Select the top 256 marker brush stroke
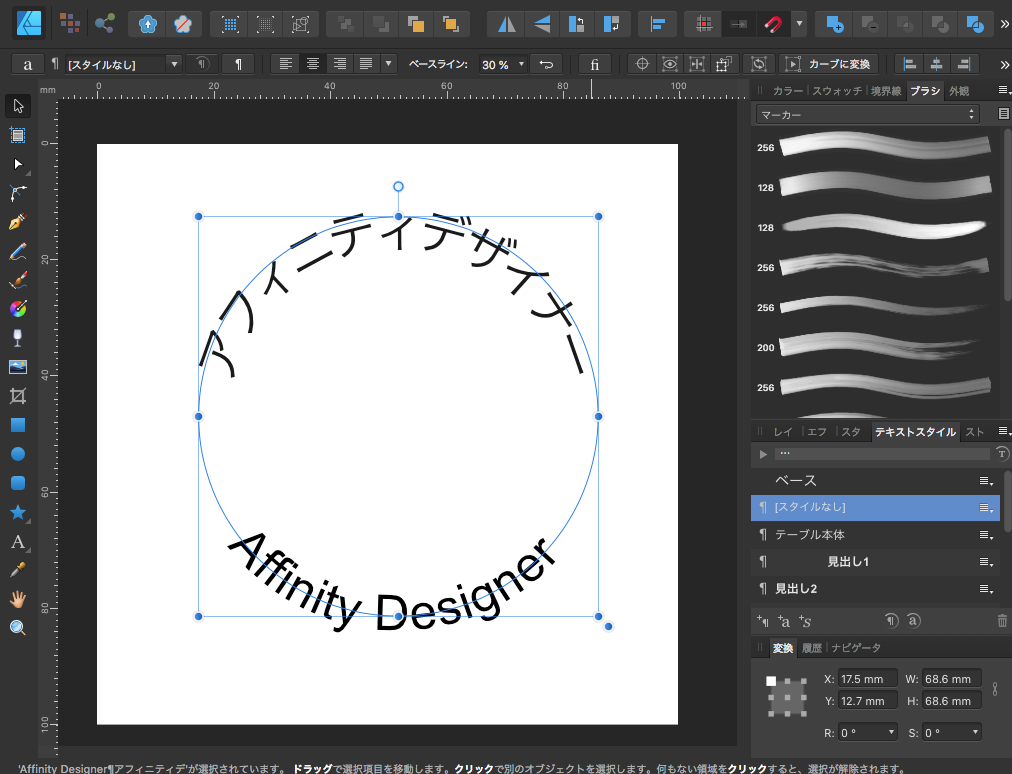 pos(885,145)
